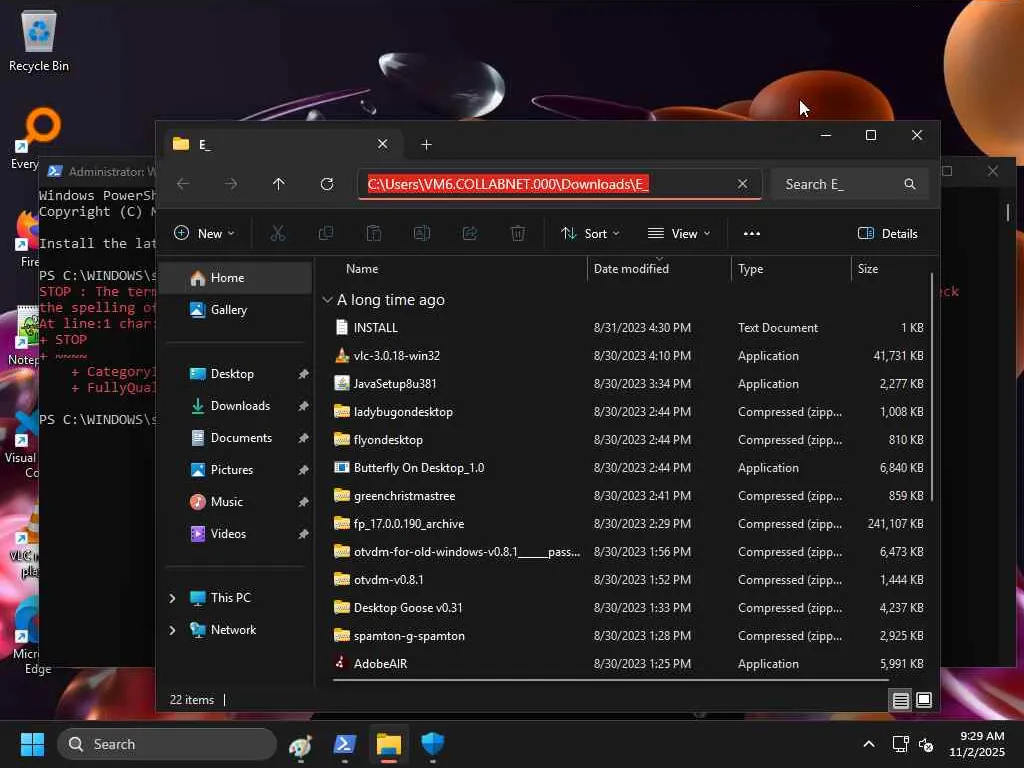Toggle the Details pane button
The image size is (1024, 768).
[888, 233]
